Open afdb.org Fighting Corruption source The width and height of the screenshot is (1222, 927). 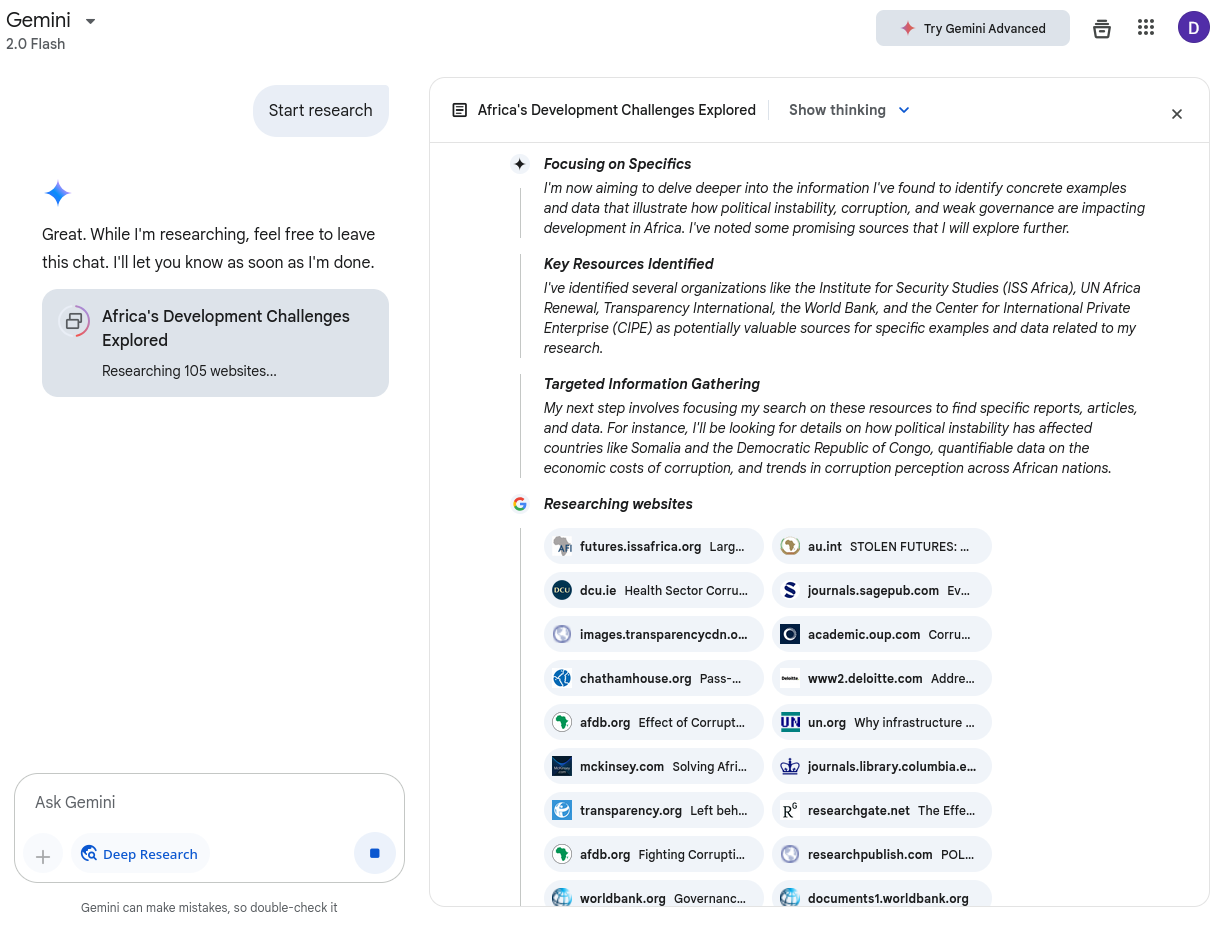(x=654, y=854)
